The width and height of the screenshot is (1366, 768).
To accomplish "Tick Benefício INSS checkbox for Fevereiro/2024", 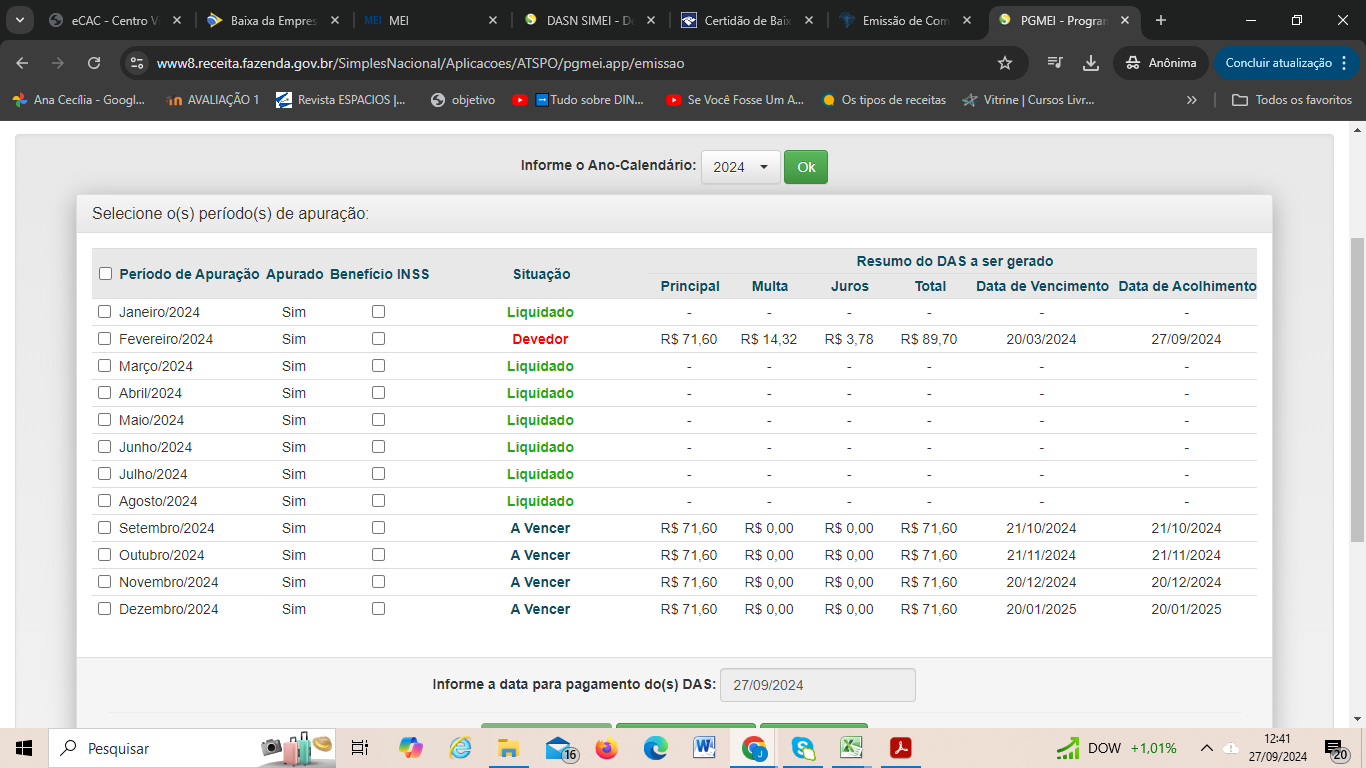I will pos(378,339).
